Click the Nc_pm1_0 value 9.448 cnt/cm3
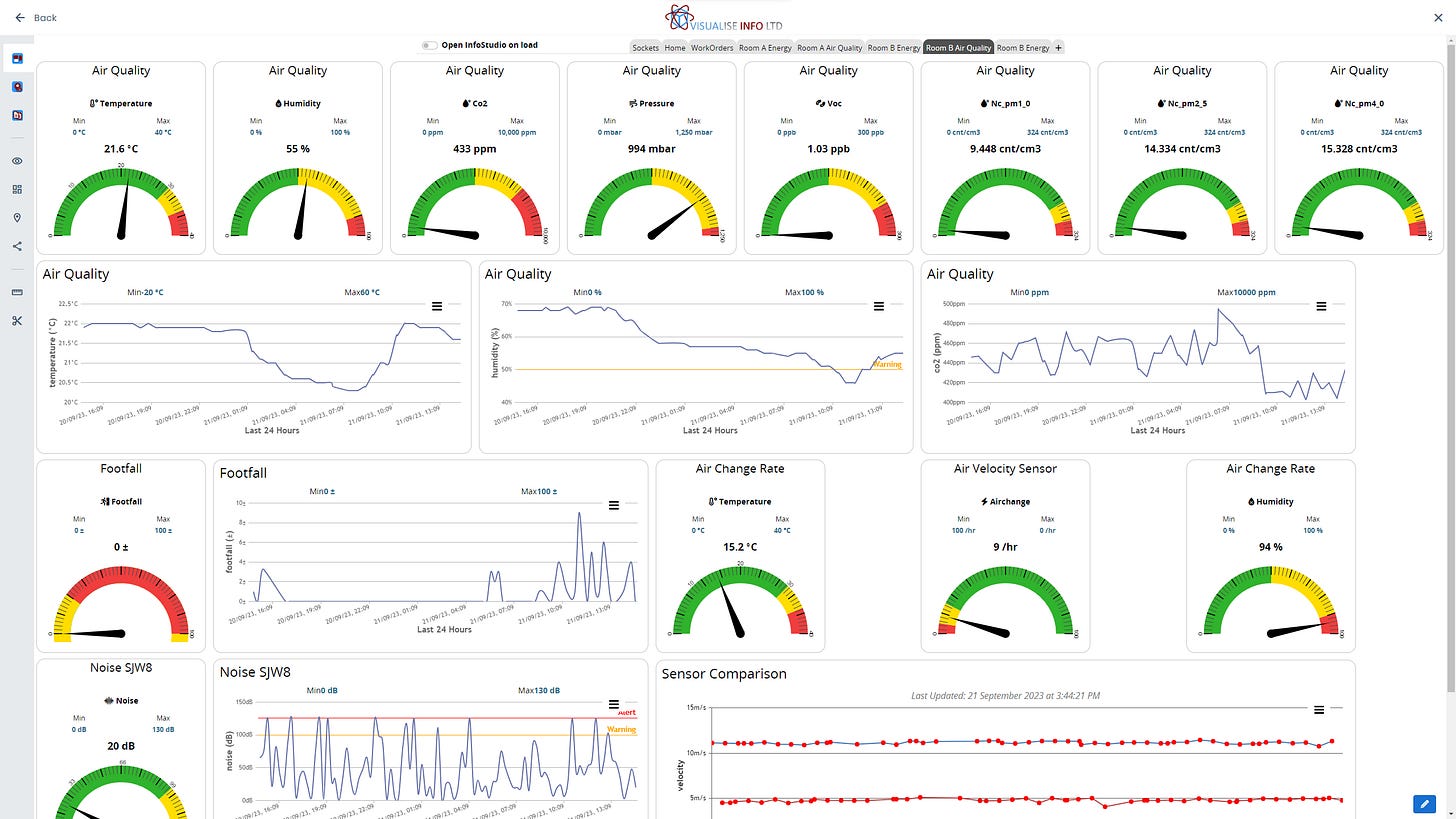The width and height of the screenshot is (1456, 819). [x=1005, y=149]
